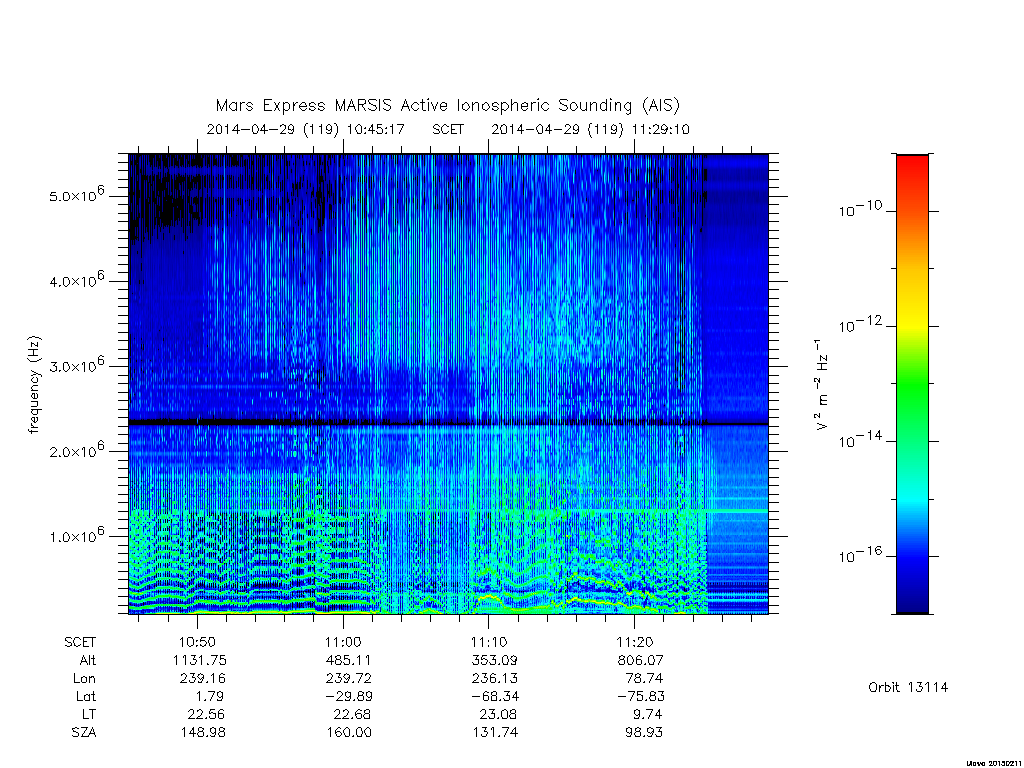Click the start timestamp 10:45:17 in the subtitle

click(x=375, y=129)
